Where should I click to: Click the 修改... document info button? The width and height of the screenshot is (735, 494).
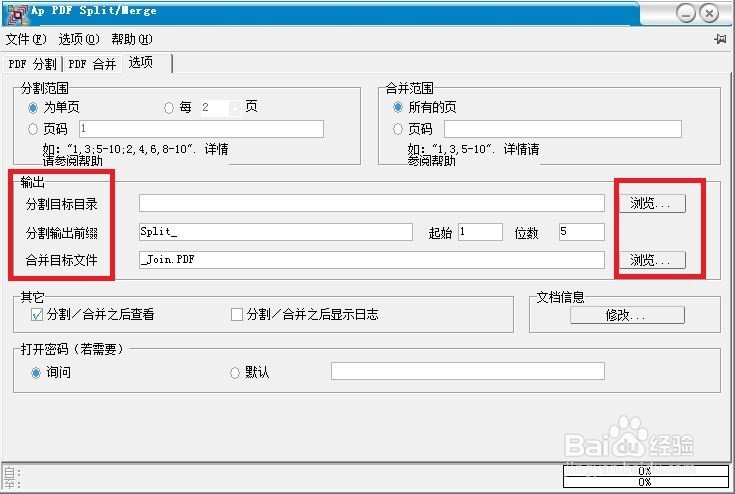coord(627,315)
